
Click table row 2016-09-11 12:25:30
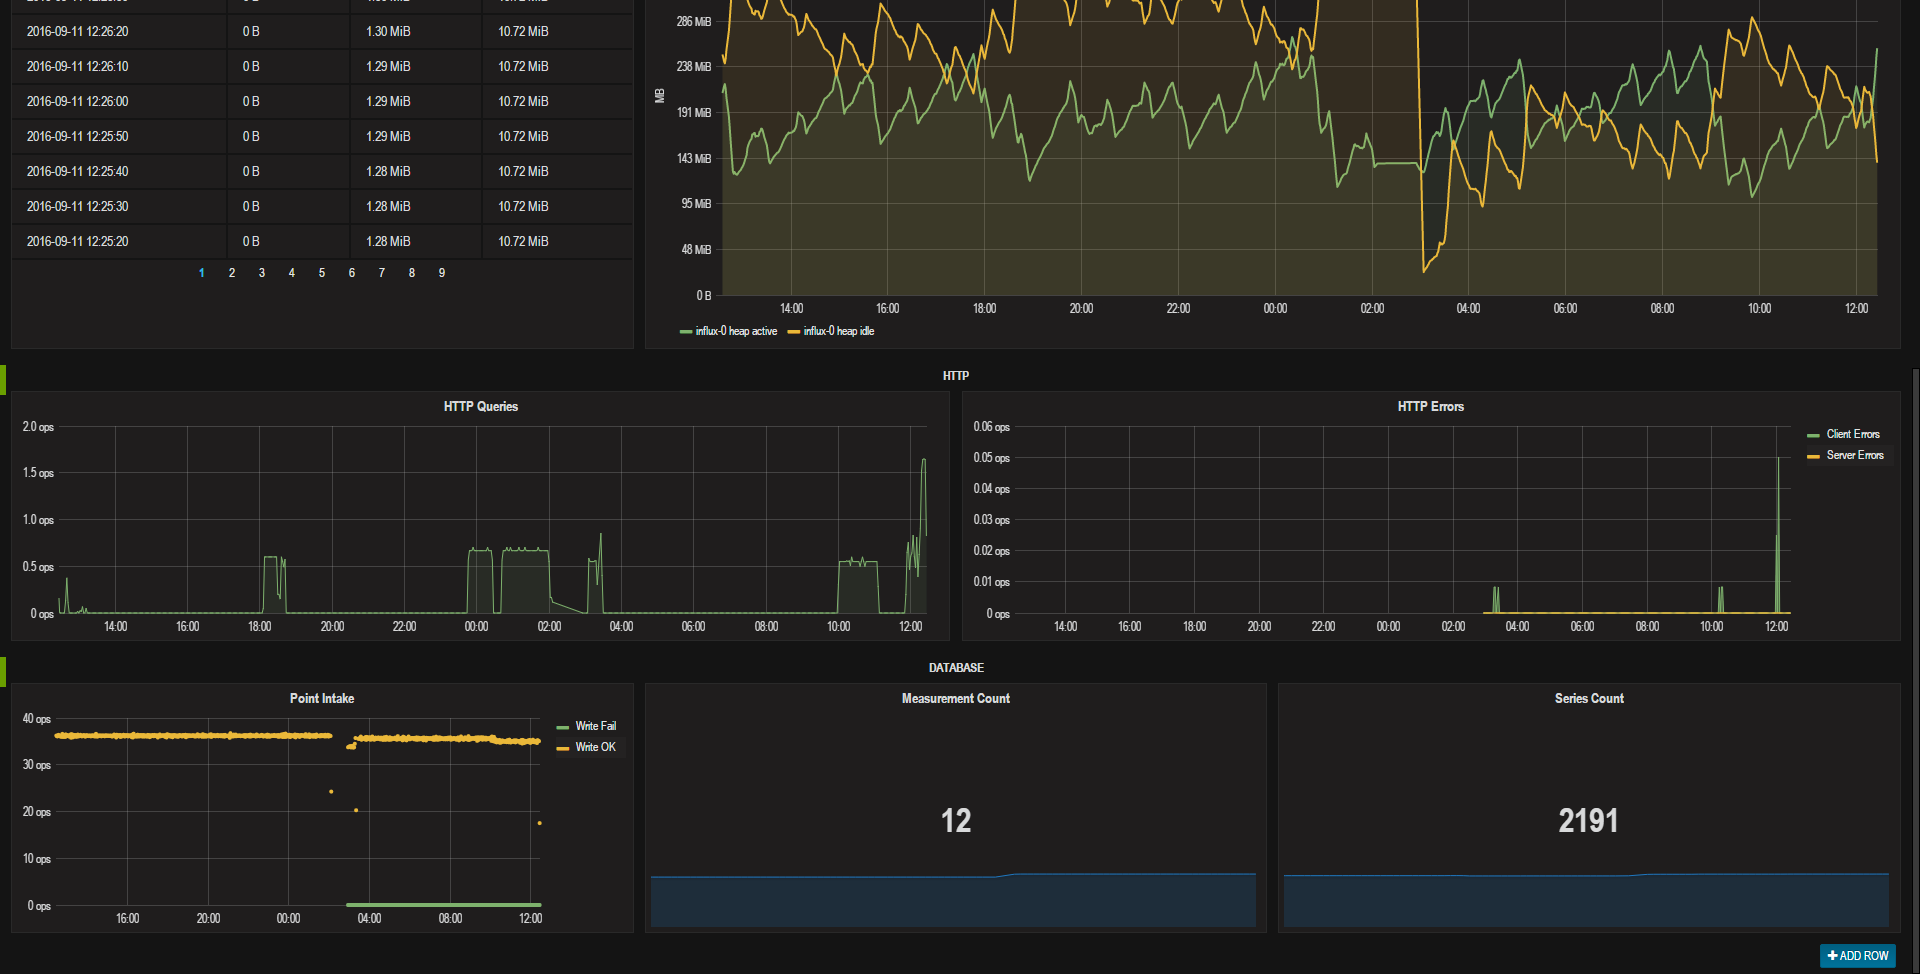coord(322,206)
